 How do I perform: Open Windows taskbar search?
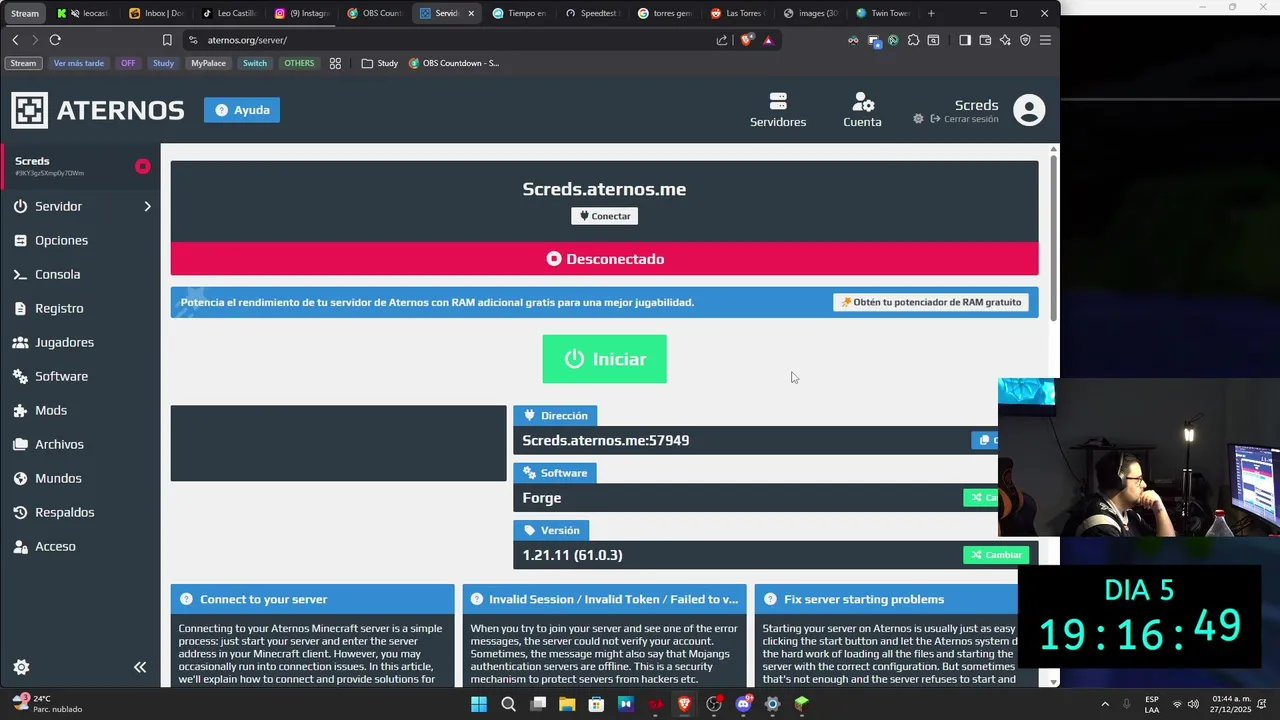[508, 704]
